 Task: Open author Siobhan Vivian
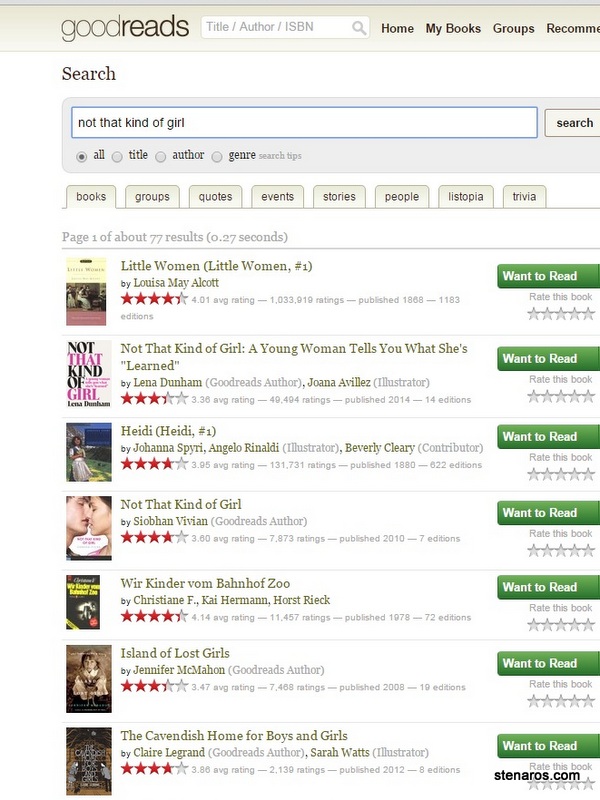[x=170, y=521]
